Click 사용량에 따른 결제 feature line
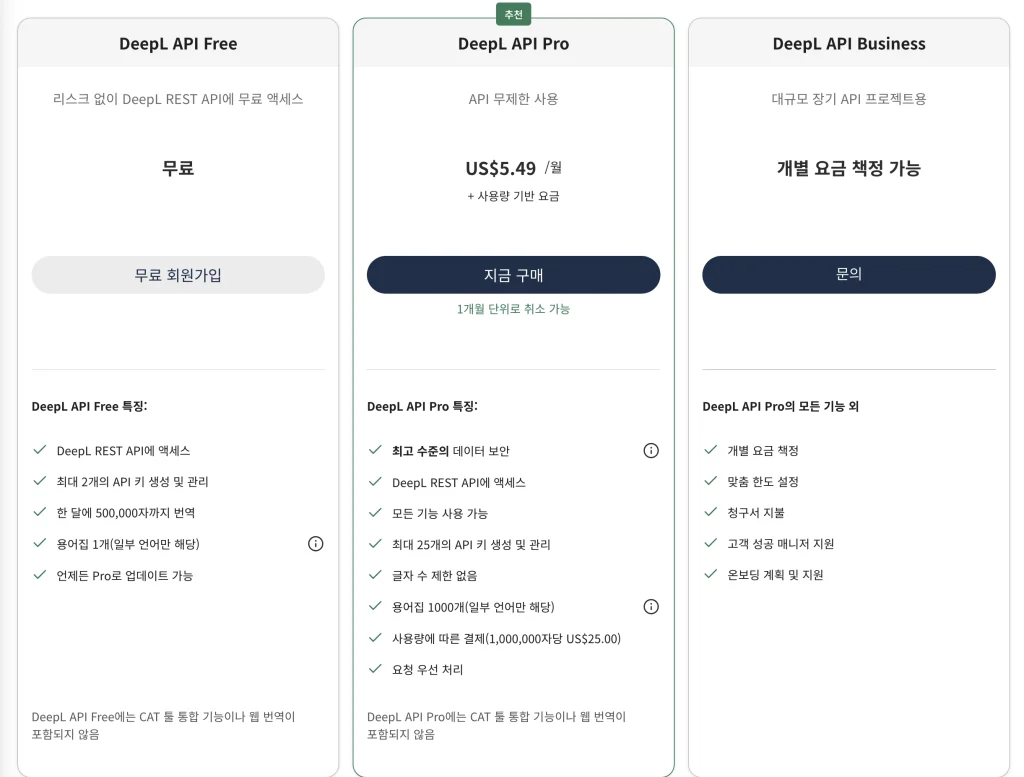1024x777 pixels. coord(506,639)
